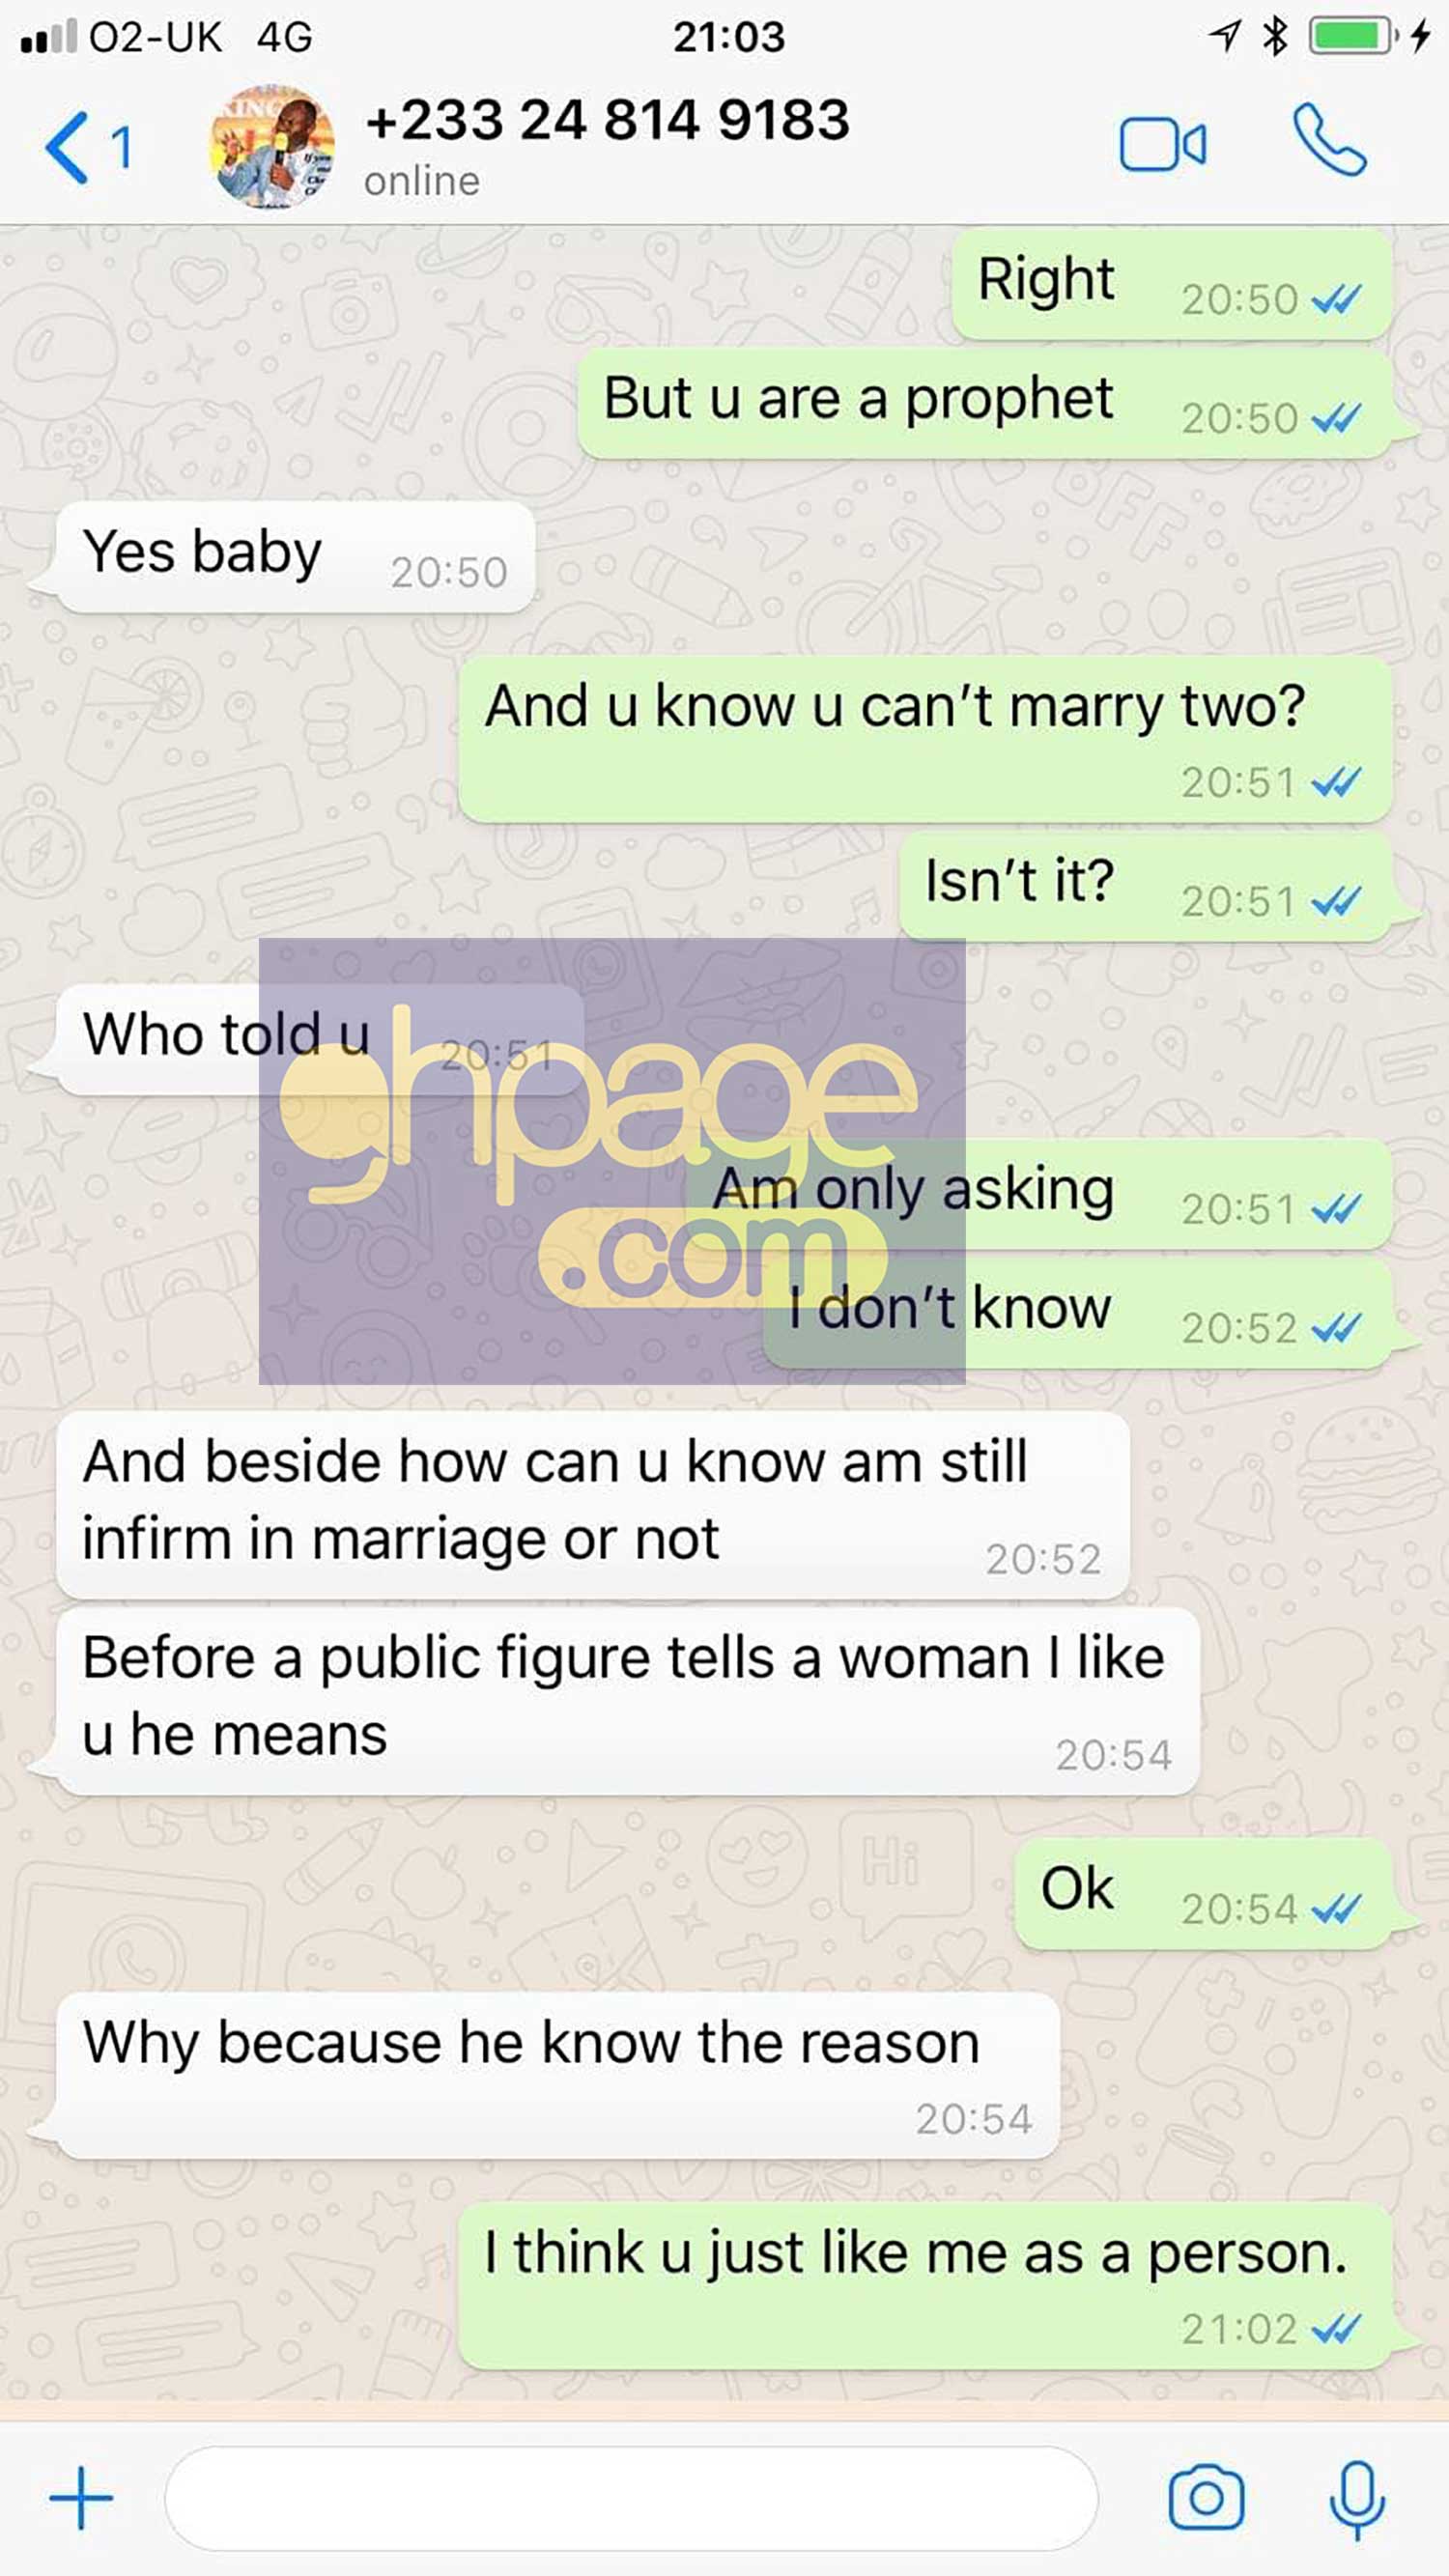
Task: Open contact profile picture
Action: 271,147
